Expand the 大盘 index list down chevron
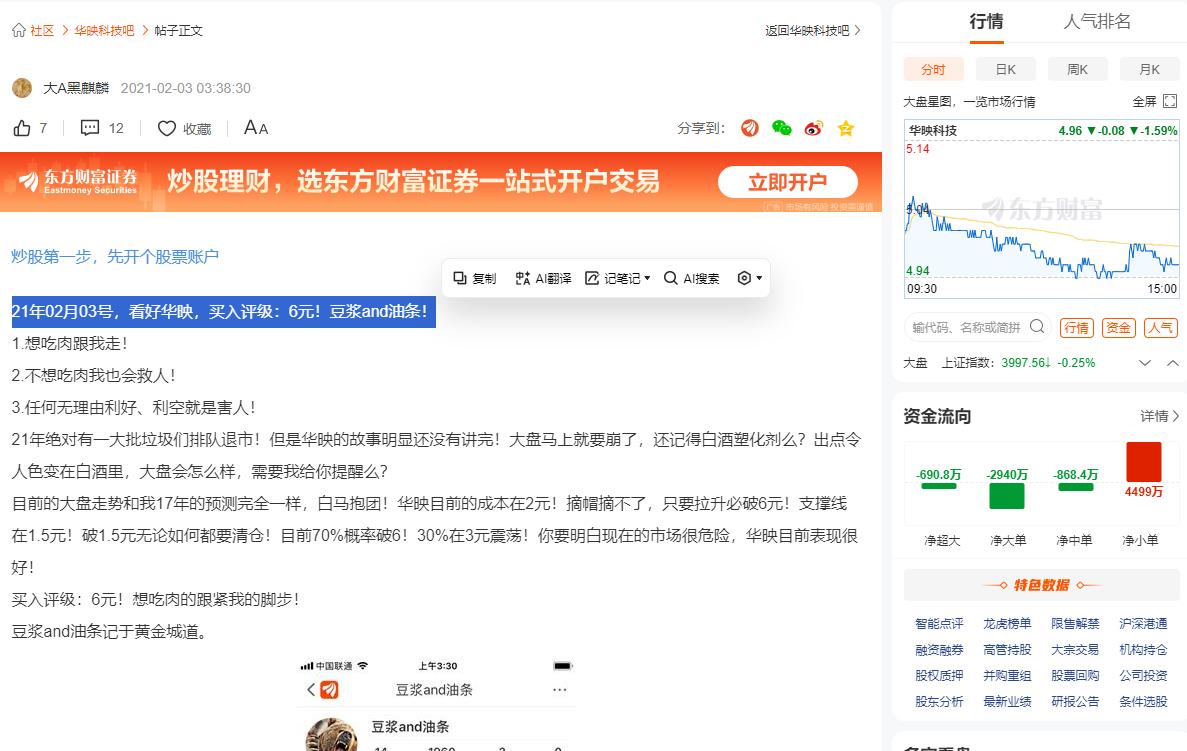1187x751 pixels. tap(1145, 363)
